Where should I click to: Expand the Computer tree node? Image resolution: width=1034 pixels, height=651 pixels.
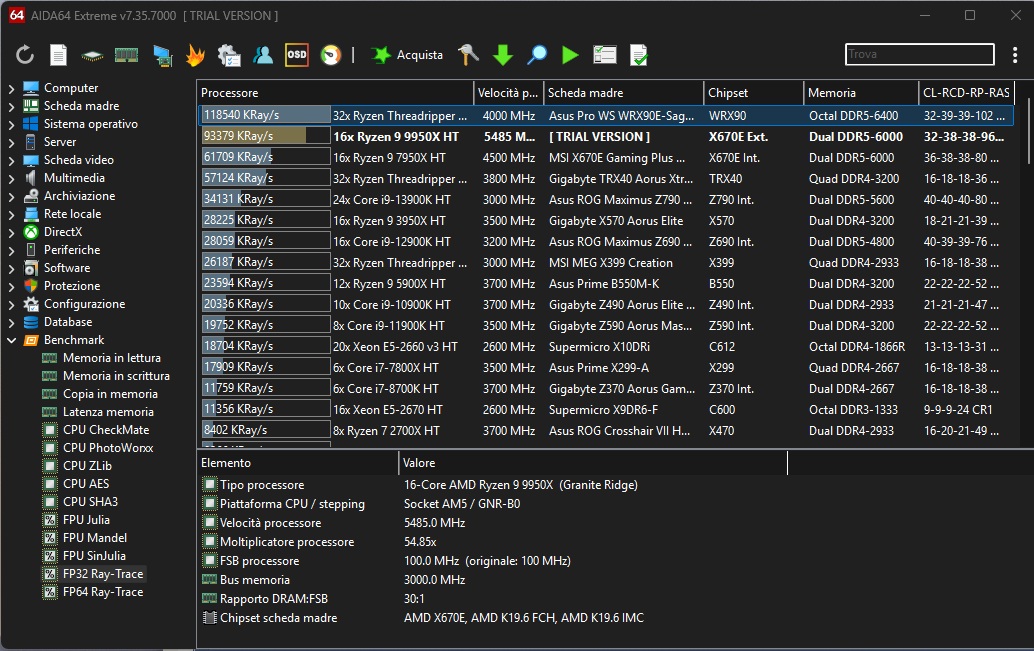point(11,88)
